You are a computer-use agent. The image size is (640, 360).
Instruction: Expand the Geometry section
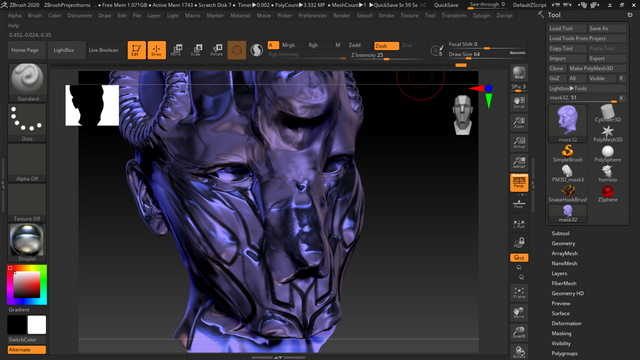click(x=563, y=243)
